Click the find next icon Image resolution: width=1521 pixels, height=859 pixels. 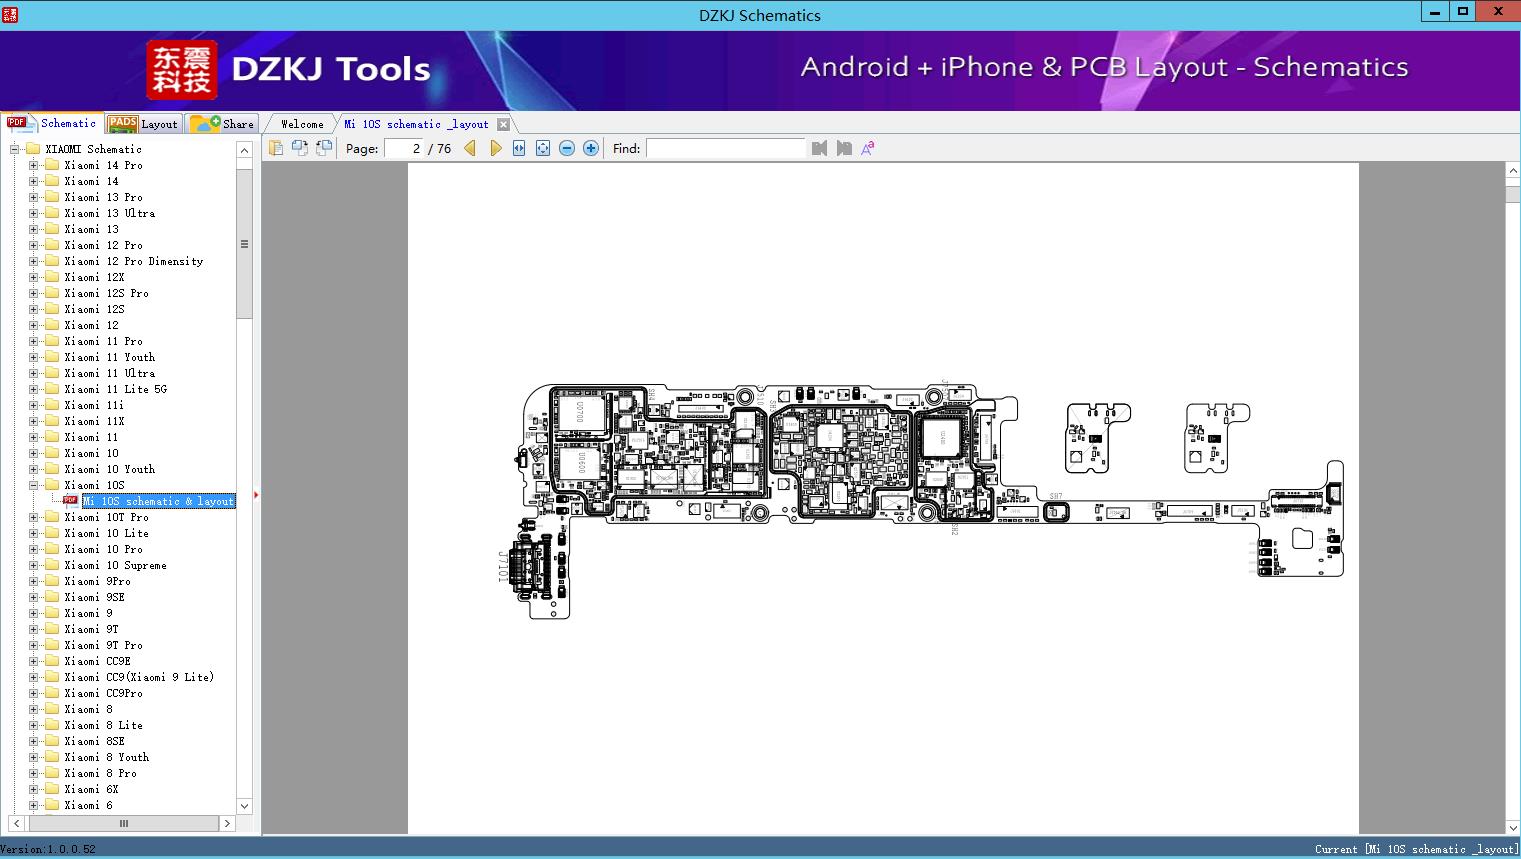tap(844, 148)
